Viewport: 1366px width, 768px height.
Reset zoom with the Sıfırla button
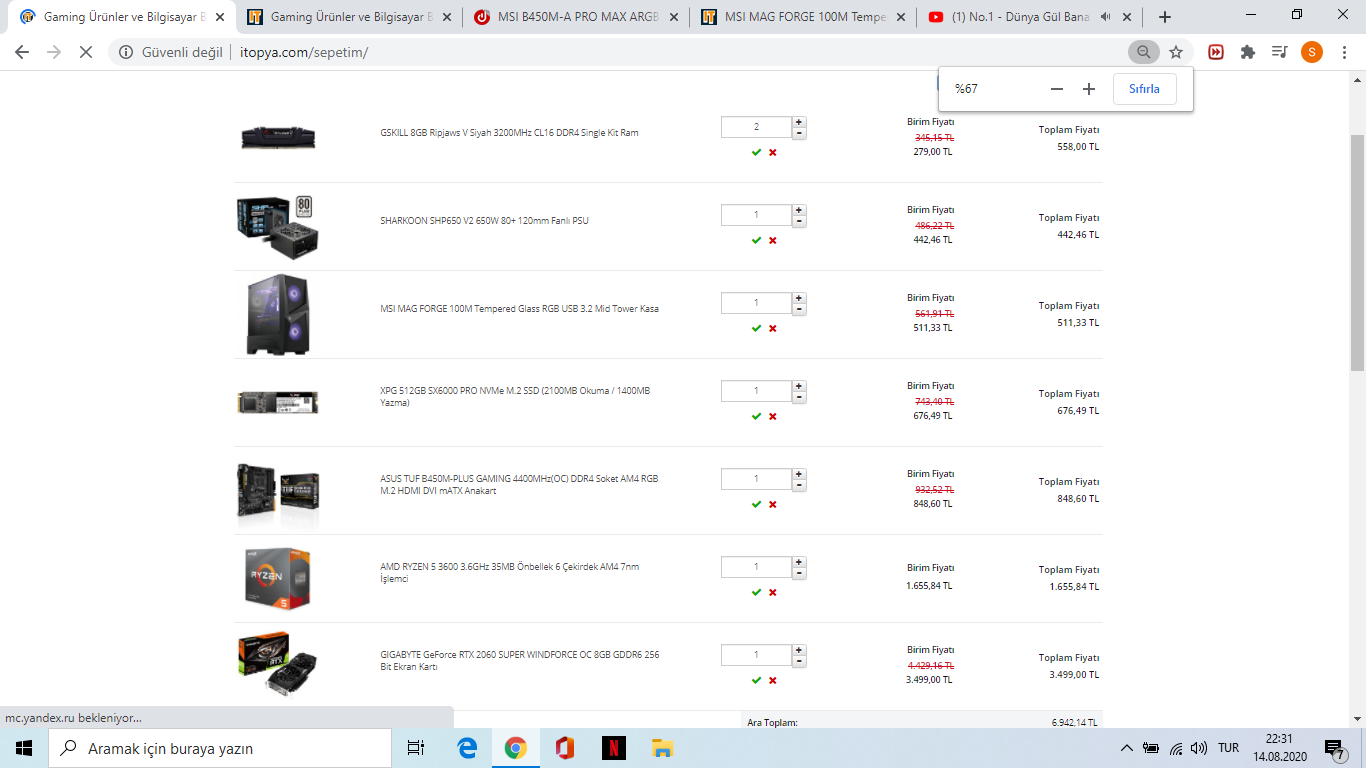(x=1145, y=89)
